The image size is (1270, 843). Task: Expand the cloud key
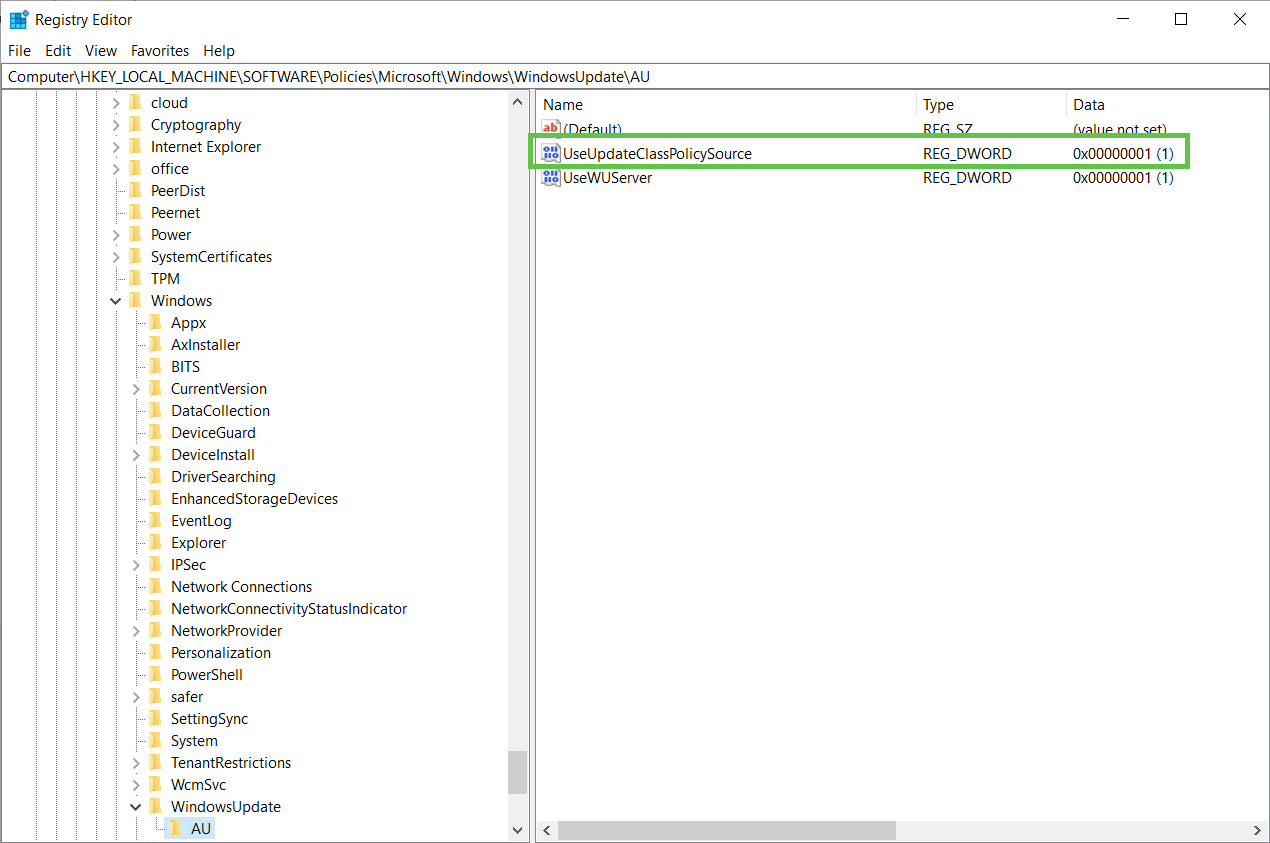click(x=116, y=102)
